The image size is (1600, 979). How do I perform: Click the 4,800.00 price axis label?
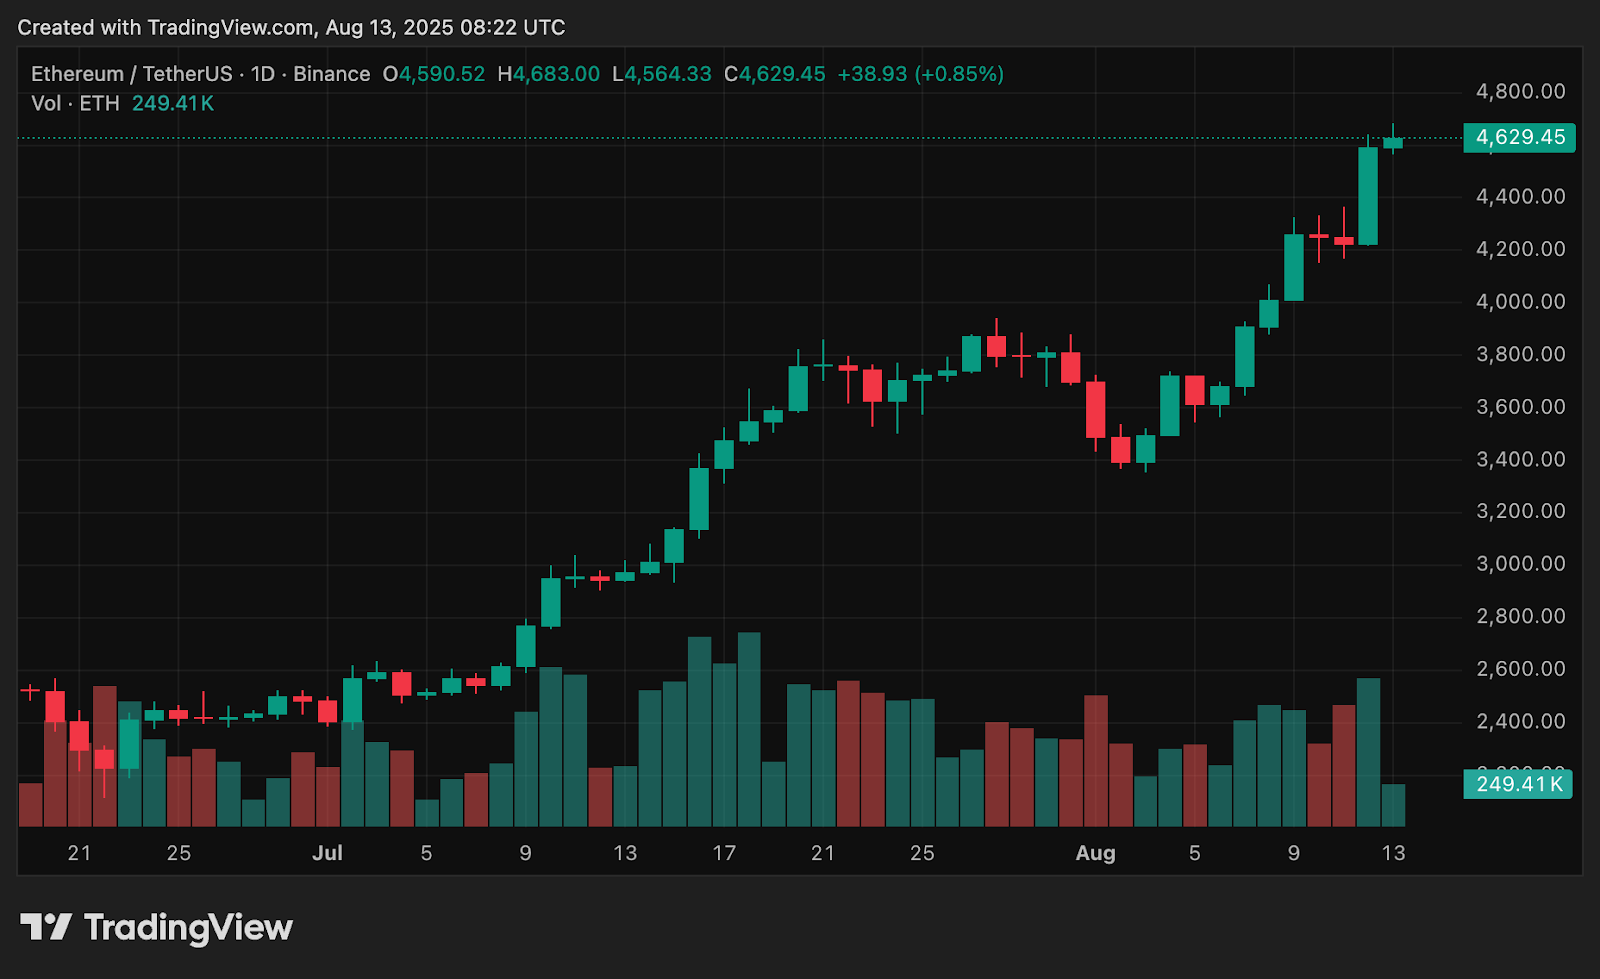point(1520,92)
